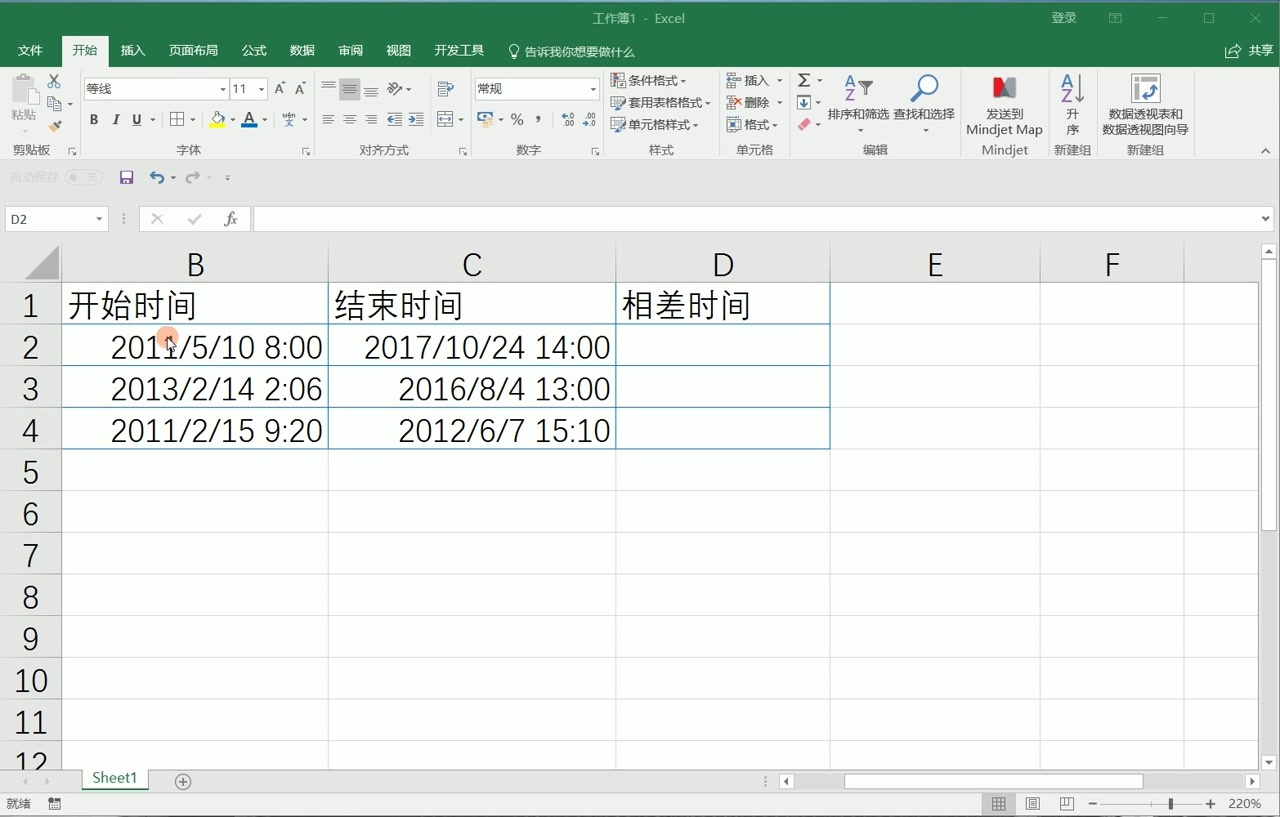Image resolution: width=1280 pixels, height=817 pixels.
Task: Undo the last action
Action: click(x=157, y=177)
